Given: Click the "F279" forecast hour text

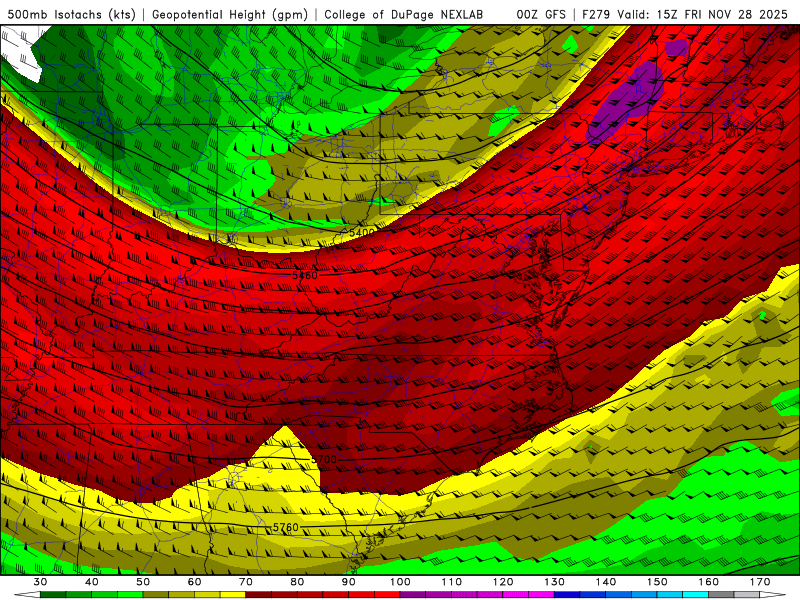Looking at the screenshot, I should coord(596,15).
